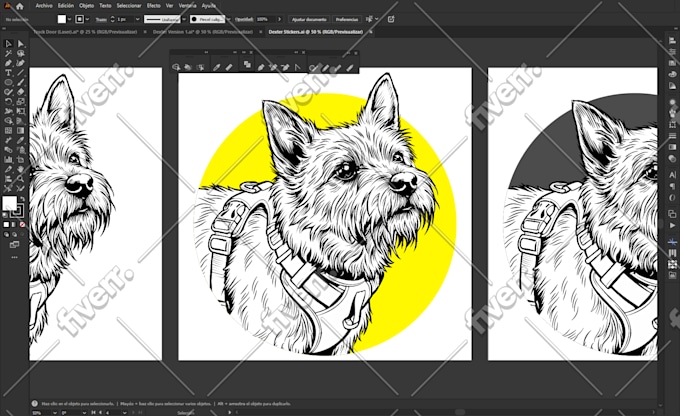Open the arrange/align options dropdown in control bar

[376, 19]
